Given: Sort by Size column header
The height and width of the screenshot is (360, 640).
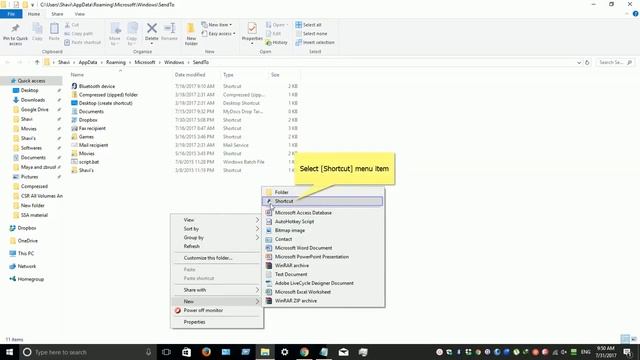Looking at the screenshot, I should 275,75.
